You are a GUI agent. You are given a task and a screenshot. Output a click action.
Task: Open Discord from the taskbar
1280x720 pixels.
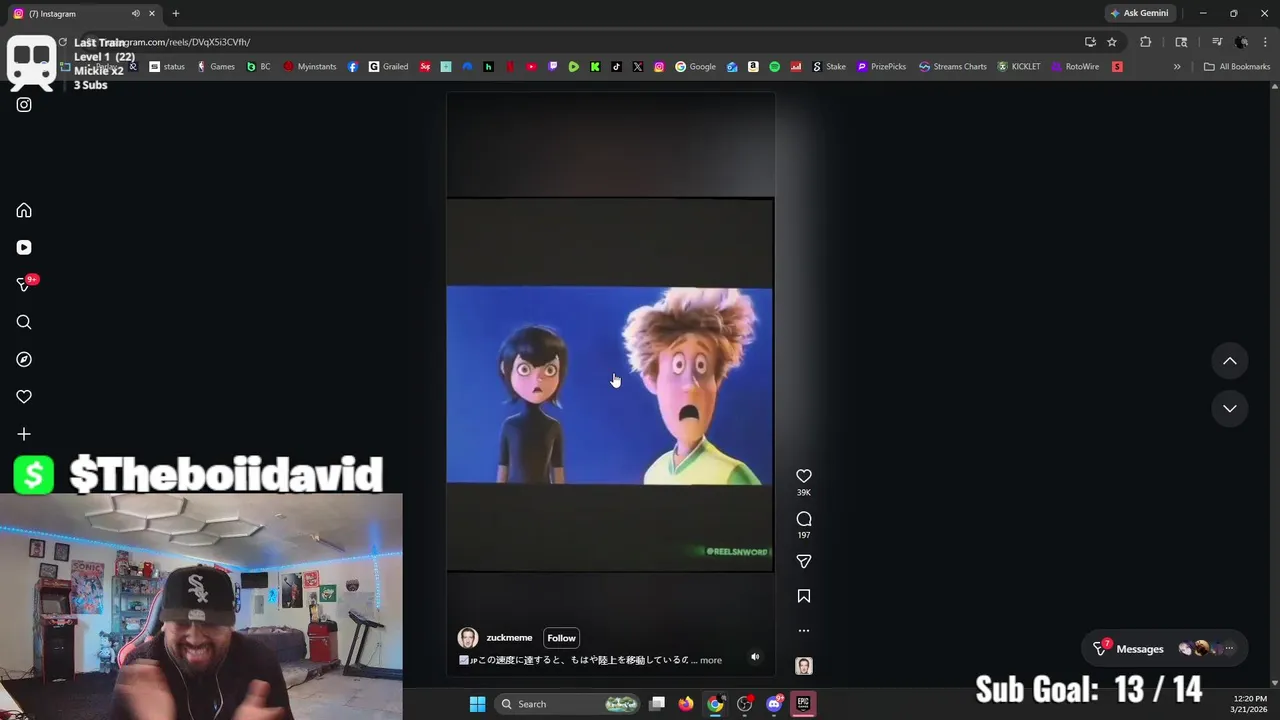point(774,704)
